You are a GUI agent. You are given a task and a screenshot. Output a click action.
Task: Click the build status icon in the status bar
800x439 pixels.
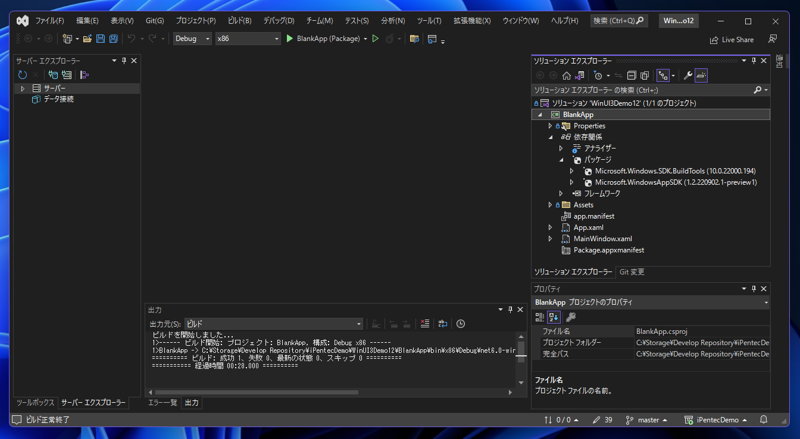click(17, 420)
